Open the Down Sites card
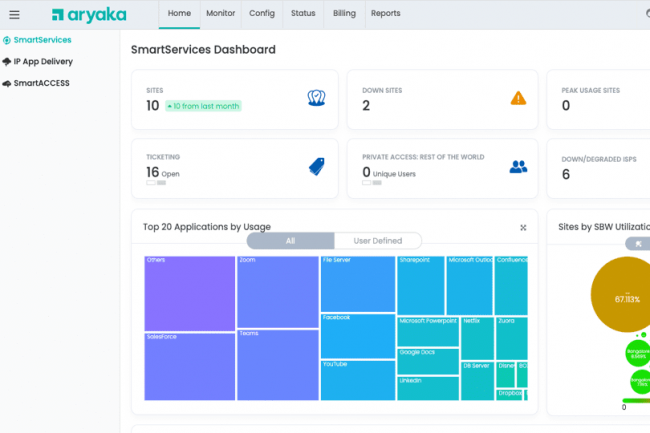Viewport: 650px width, 433px height. 442,99
